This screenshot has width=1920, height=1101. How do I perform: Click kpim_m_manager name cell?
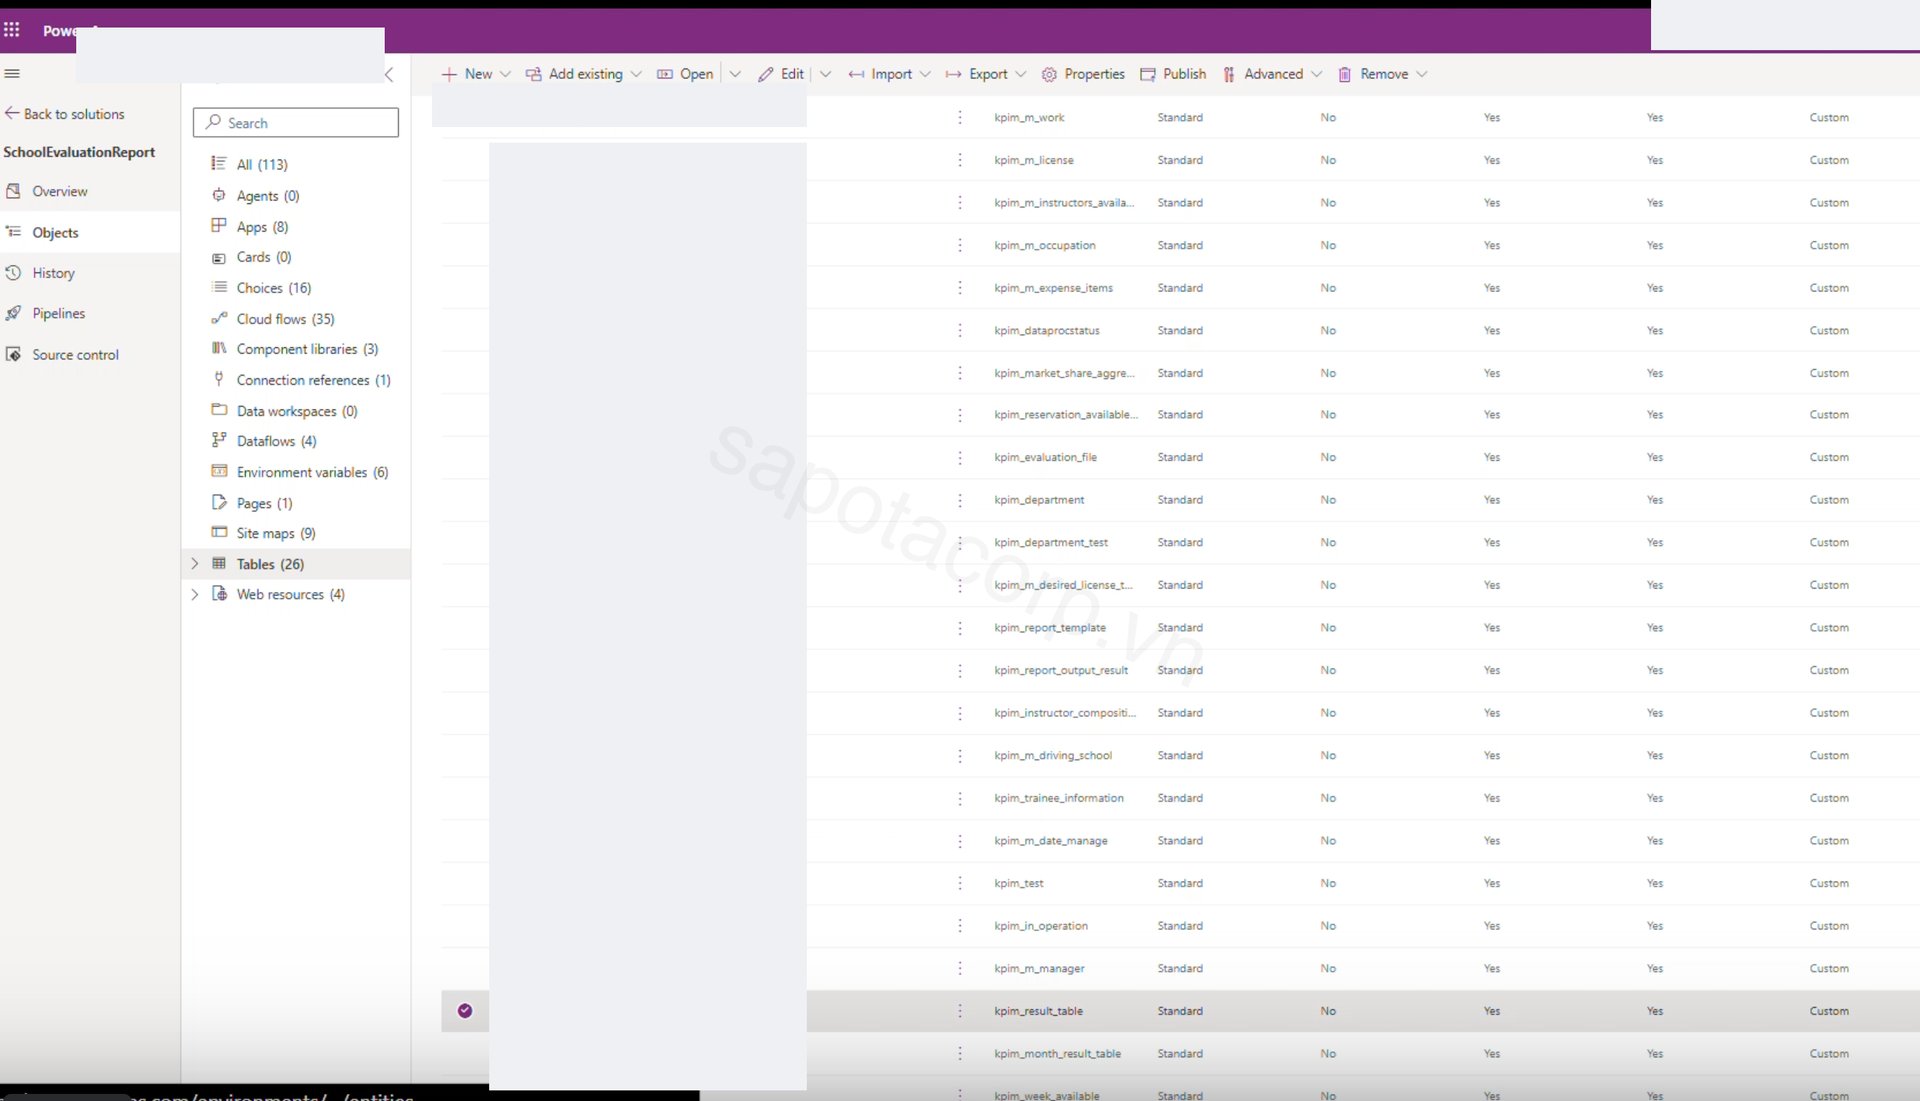tap(1039, 969)
